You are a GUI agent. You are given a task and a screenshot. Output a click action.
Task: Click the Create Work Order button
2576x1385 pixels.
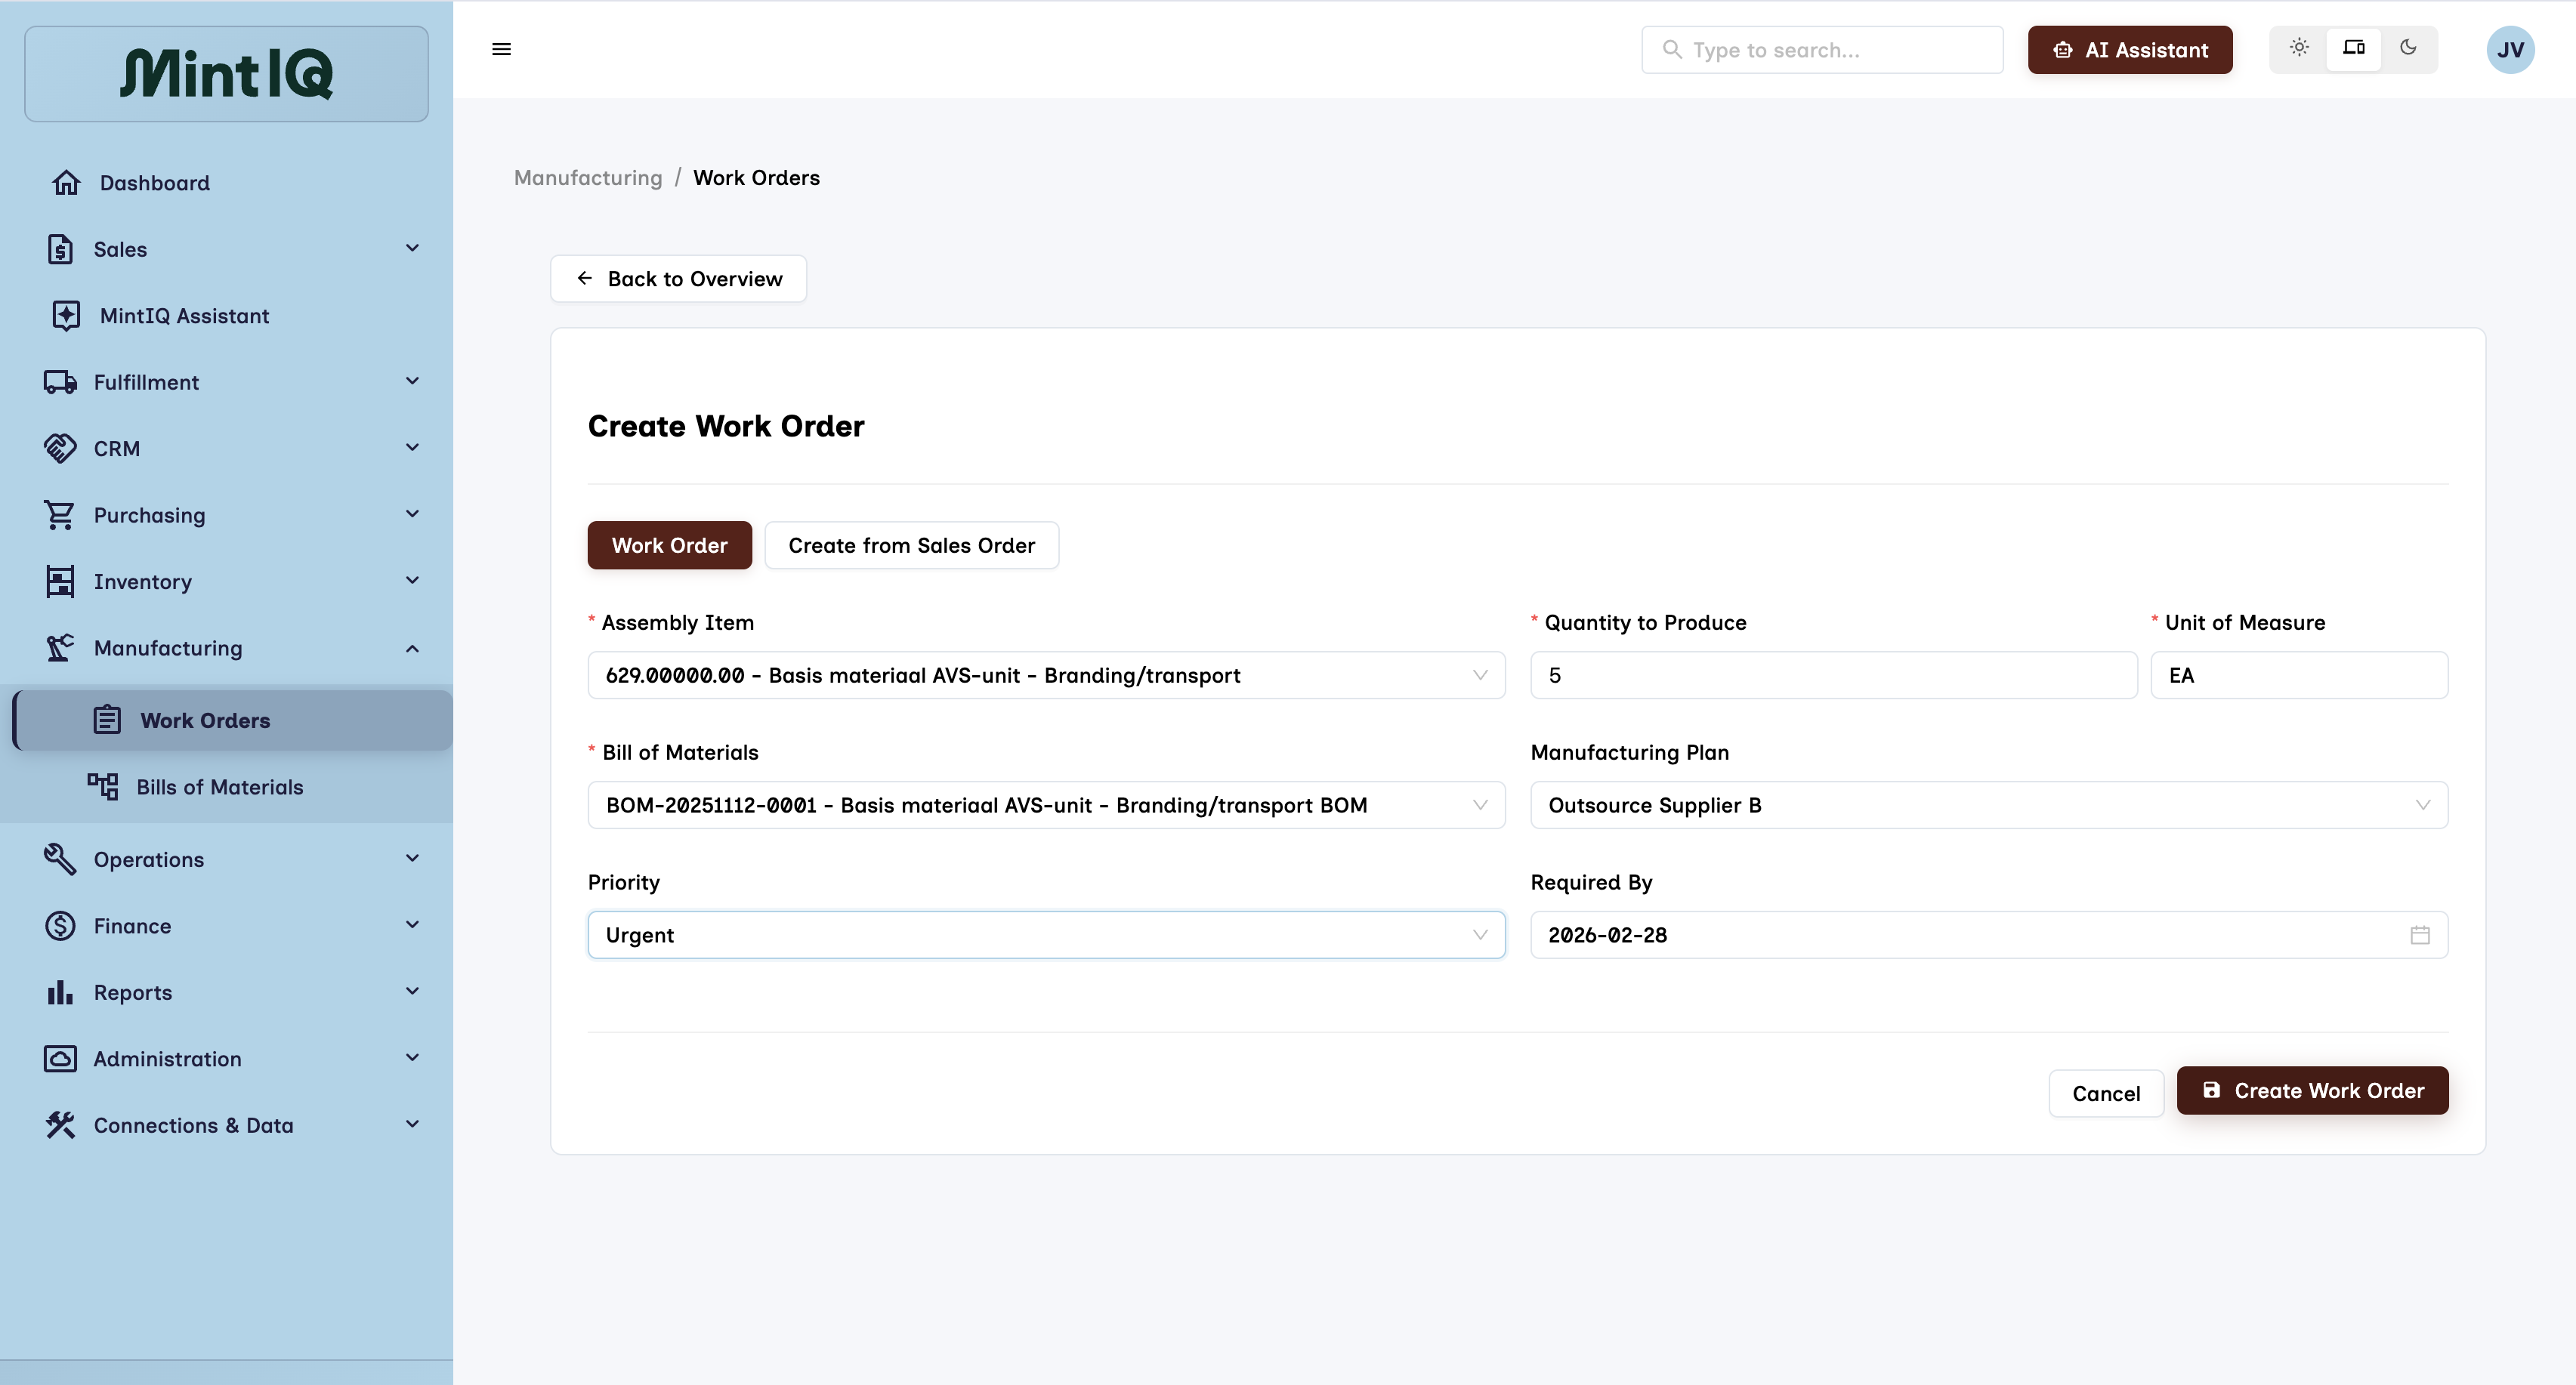(2312, 1090)
